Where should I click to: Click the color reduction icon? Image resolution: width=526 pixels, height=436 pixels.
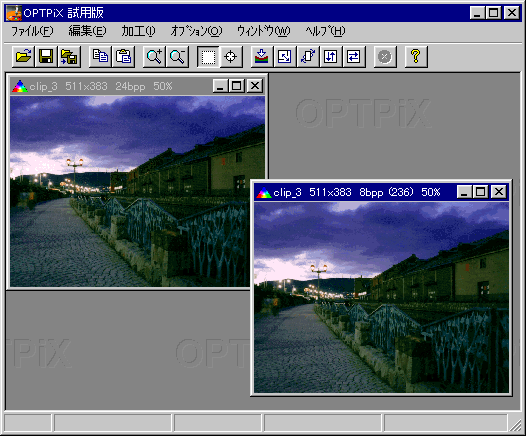(262, 56)
